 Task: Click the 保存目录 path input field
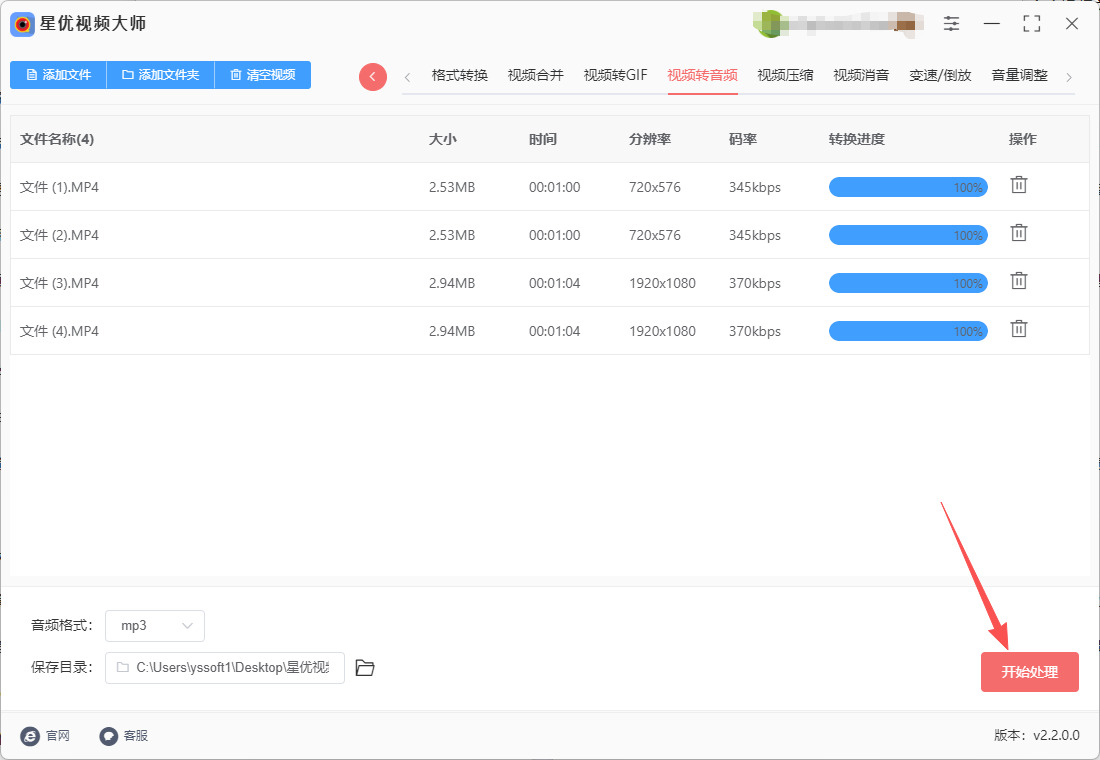(225, 668)
